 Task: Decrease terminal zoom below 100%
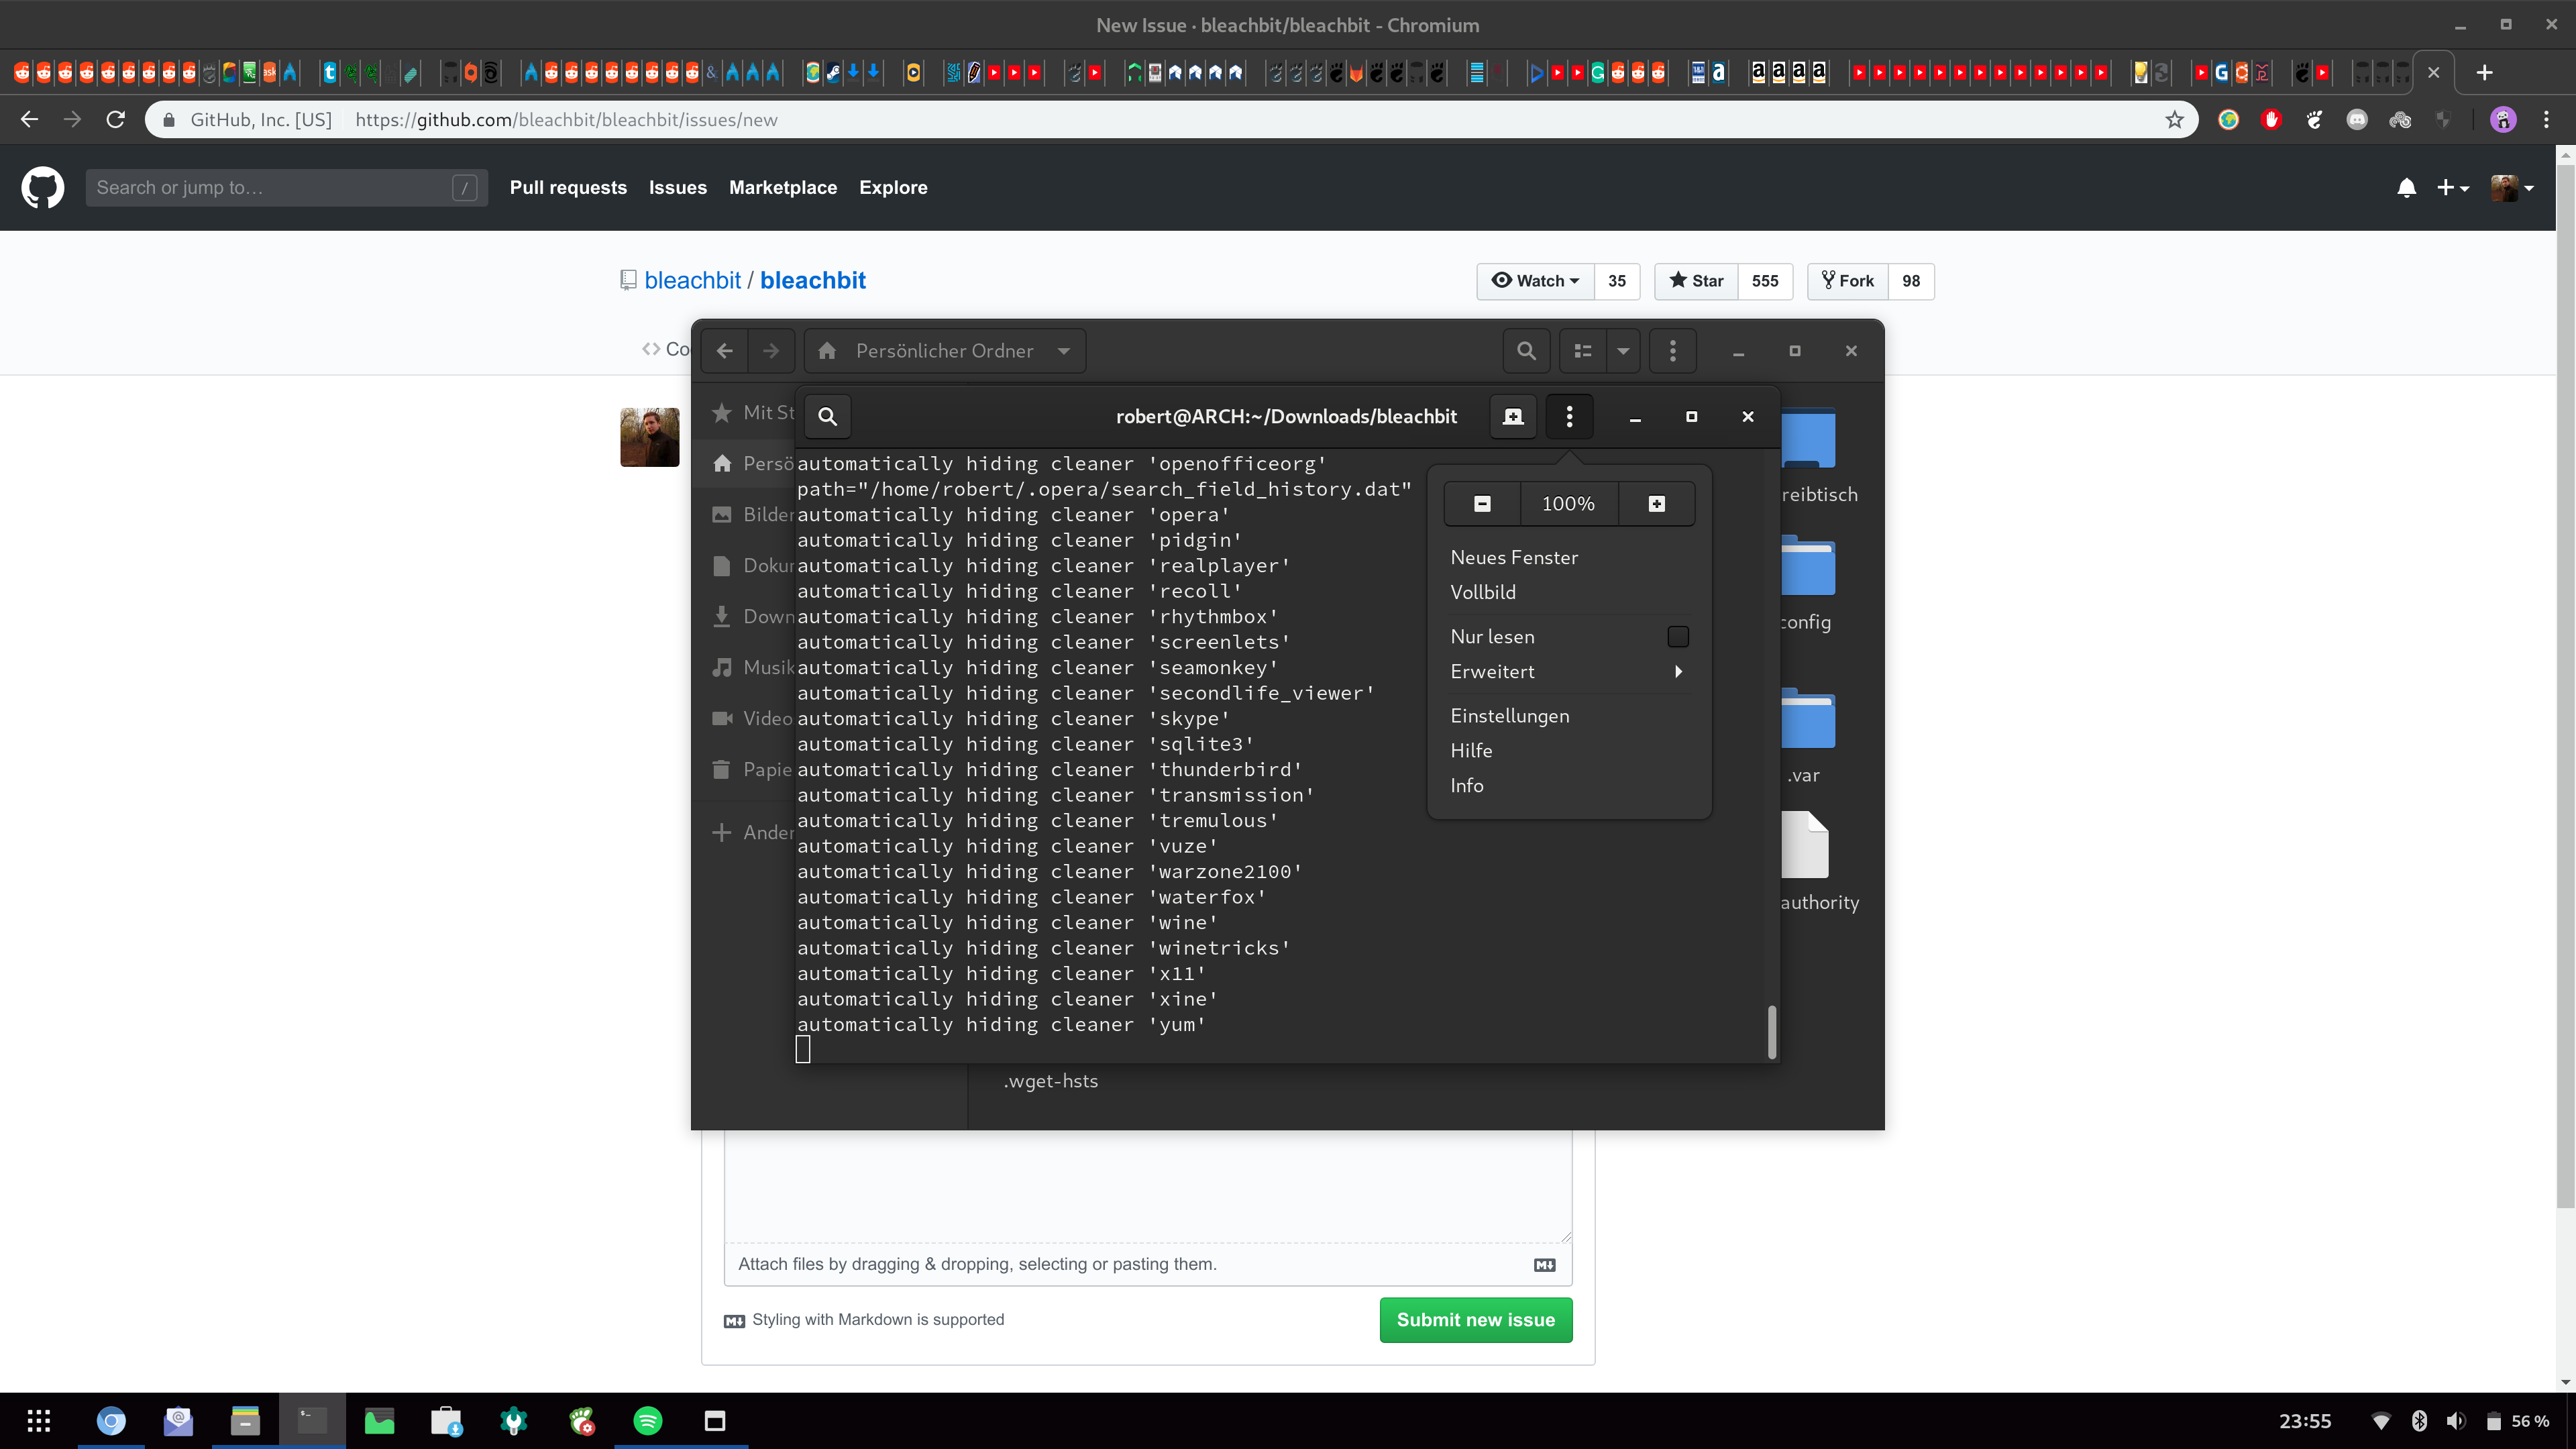click(x=1482, y=503)
